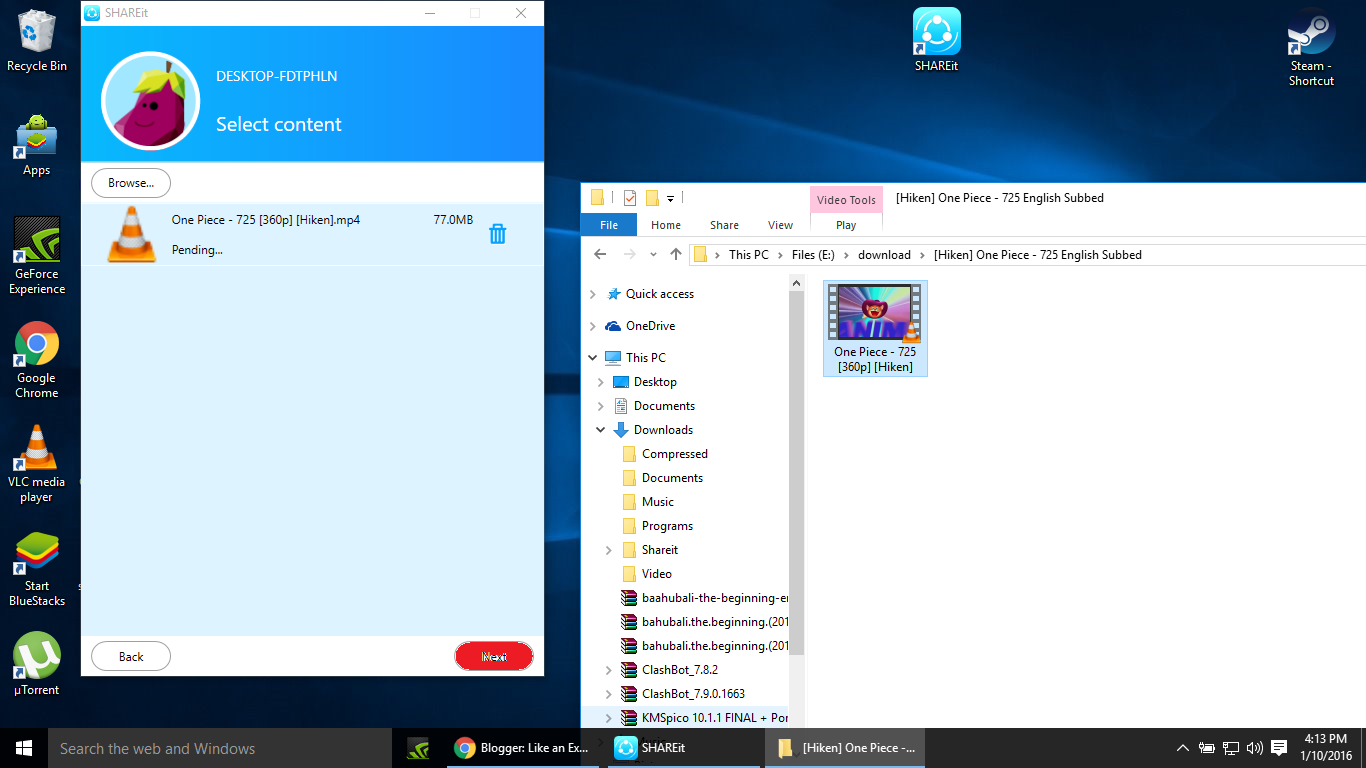Expand Desktop tree node
The image size is (1366, 768).
pyautogui.click(x=601, y=382)
